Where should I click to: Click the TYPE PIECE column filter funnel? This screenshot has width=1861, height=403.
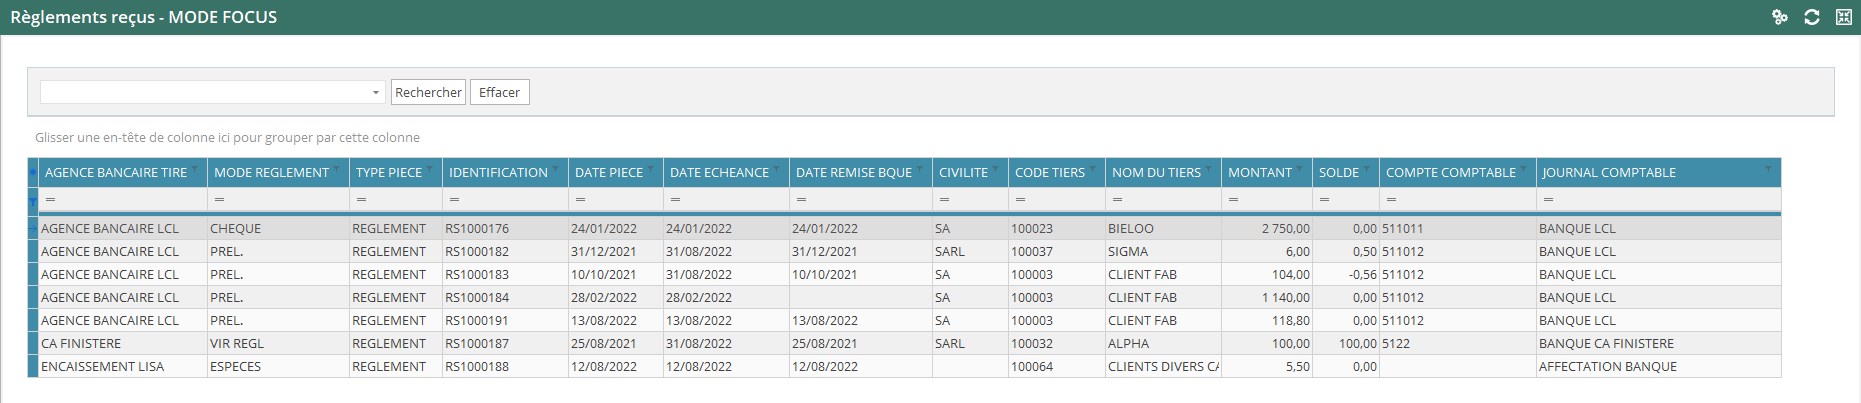click(429, 168)
